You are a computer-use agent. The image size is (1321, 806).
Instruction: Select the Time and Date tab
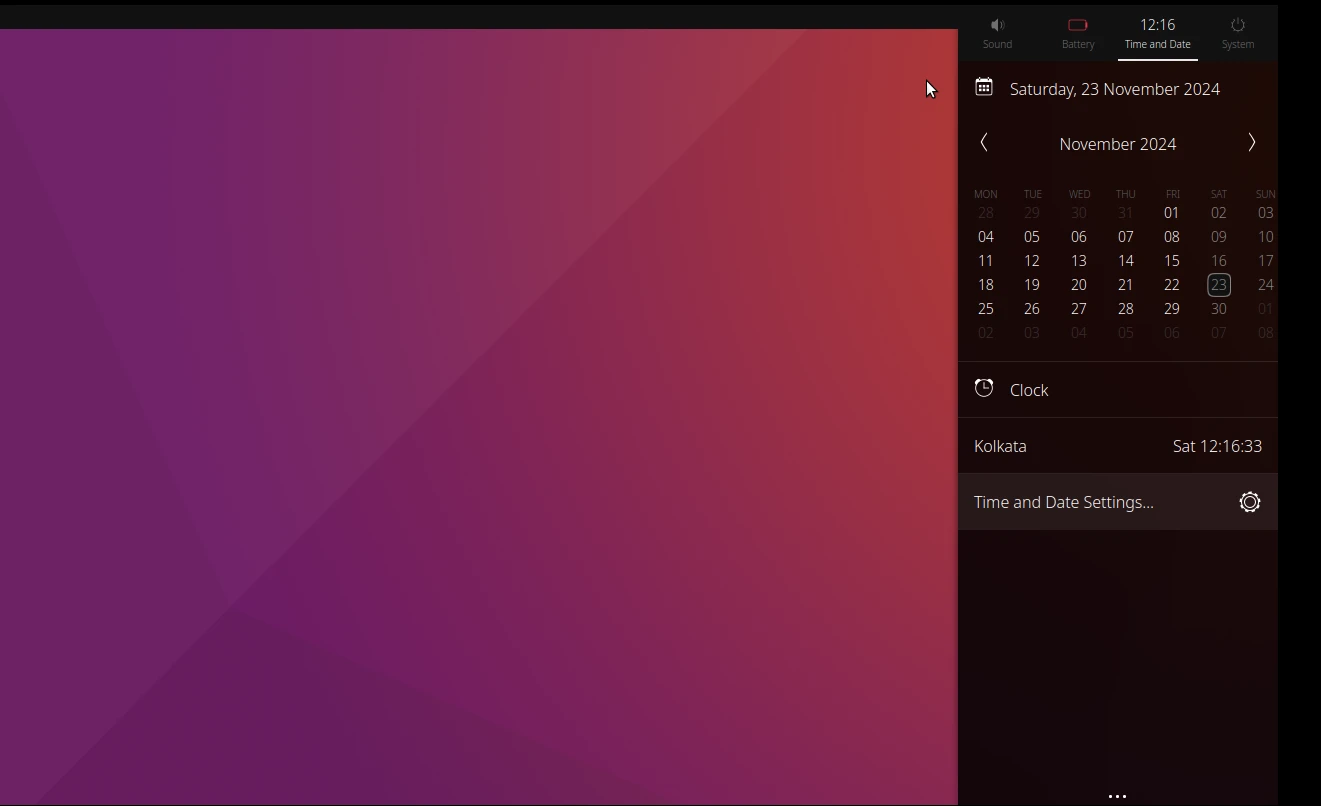[1157, 33]
